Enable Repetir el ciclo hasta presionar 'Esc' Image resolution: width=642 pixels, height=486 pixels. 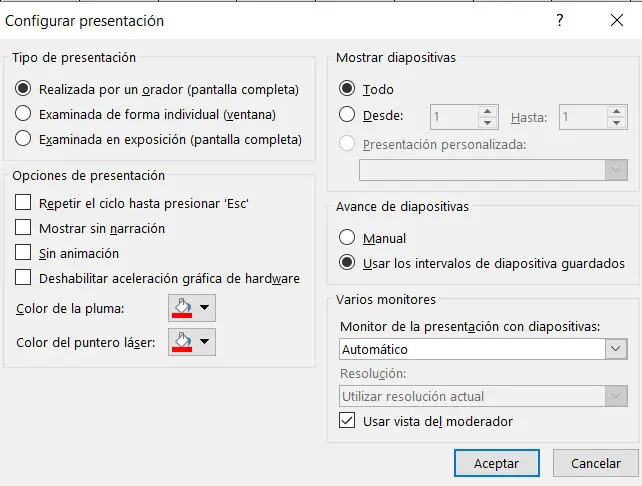(x=24, y=203)
